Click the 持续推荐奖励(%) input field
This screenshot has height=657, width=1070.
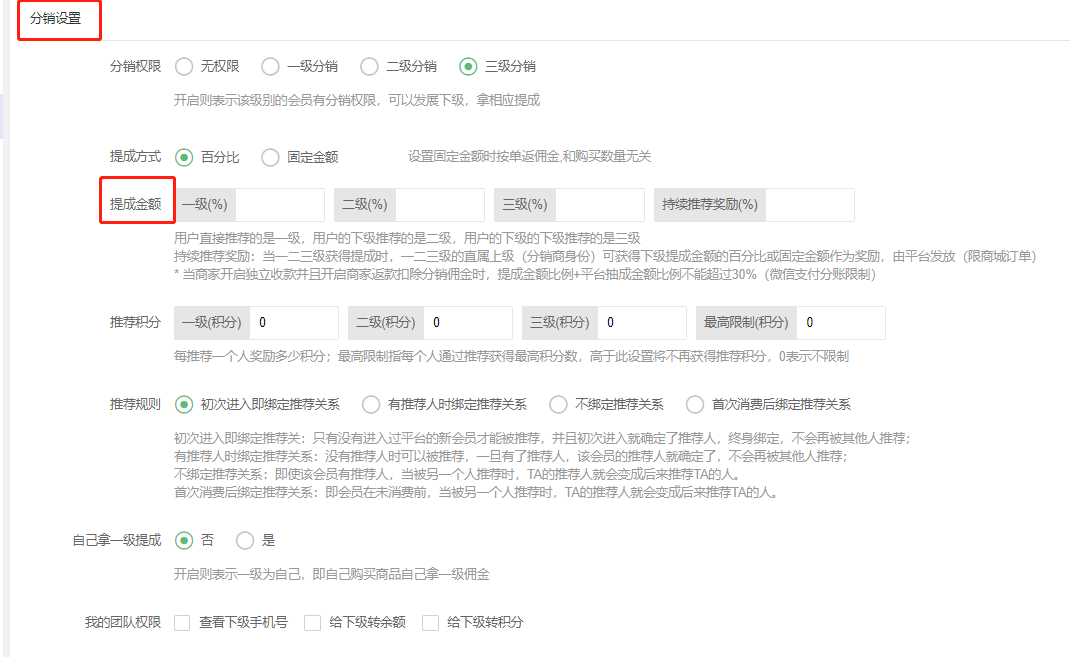click(x=809, y=205)
